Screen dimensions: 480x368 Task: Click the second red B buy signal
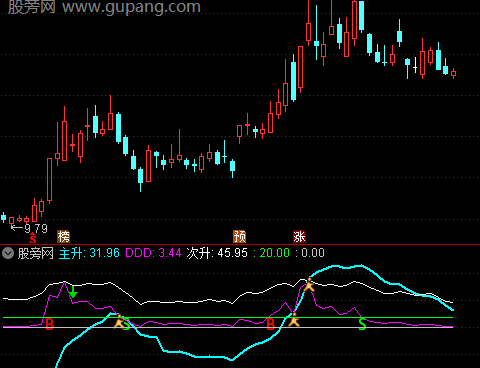tap(271, 324)
